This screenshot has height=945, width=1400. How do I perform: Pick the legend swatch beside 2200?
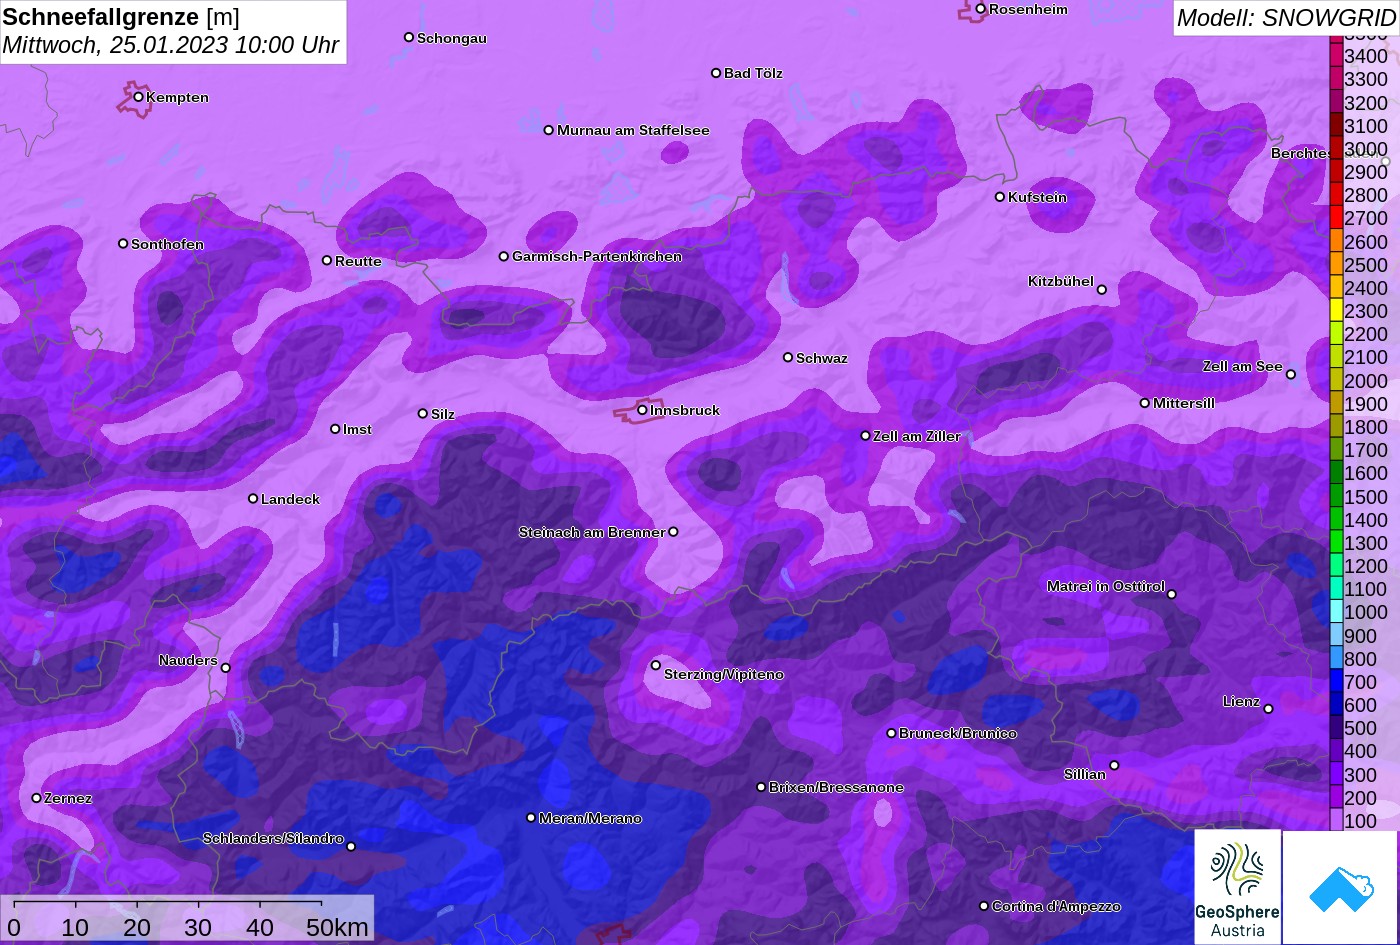point(1336,334)
